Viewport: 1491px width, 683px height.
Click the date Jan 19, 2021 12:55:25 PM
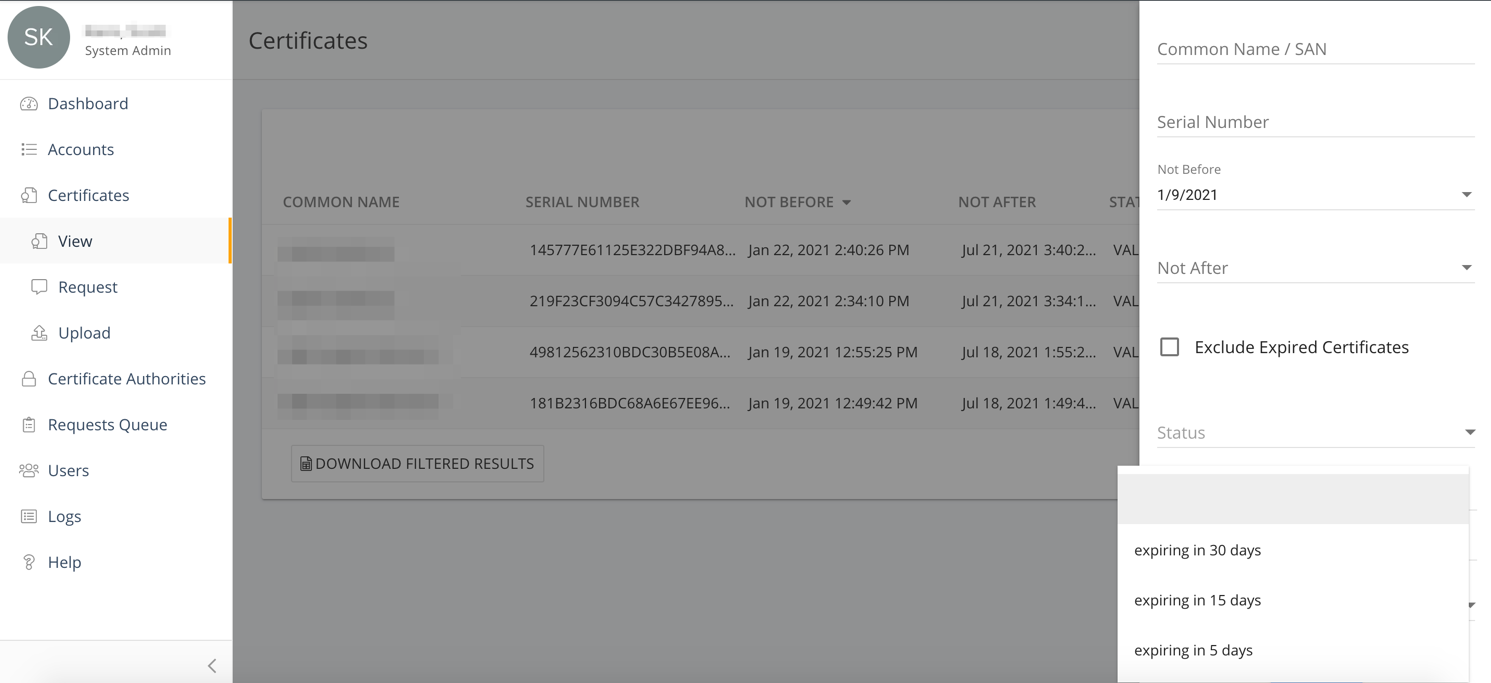tap(833, 352)
